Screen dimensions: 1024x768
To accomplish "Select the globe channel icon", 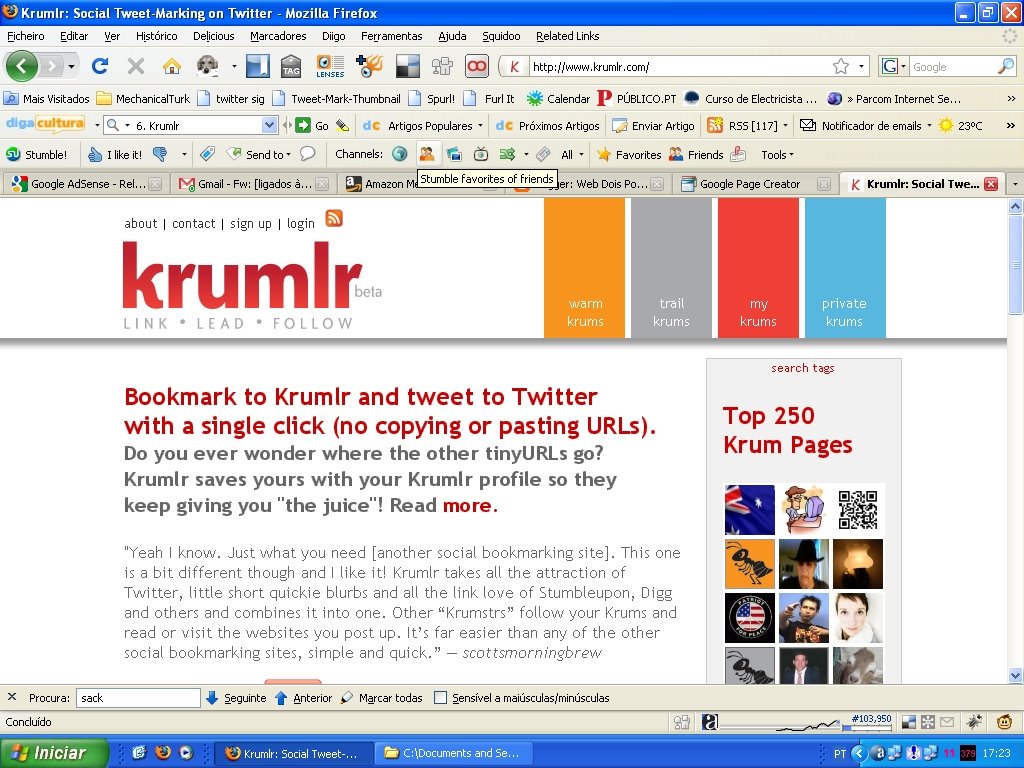I will (400, 154).
